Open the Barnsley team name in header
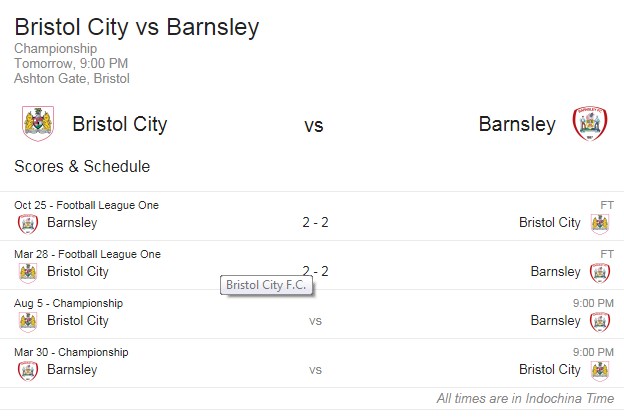 pos(517,124)
